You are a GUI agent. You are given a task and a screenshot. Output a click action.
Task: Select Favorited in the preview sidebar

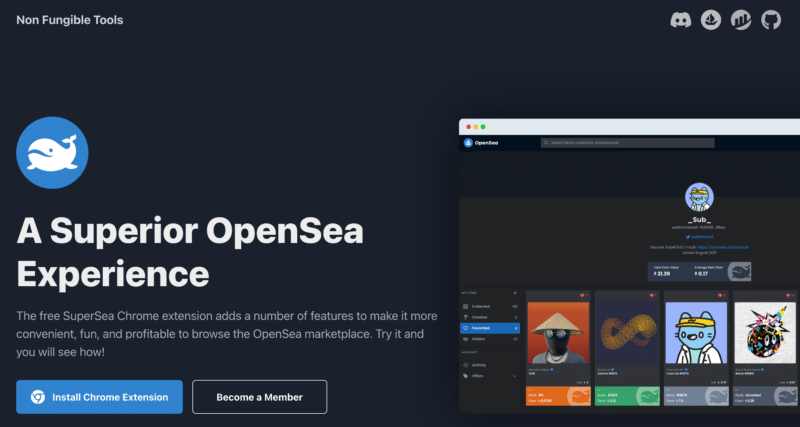(x=490, y=328)
